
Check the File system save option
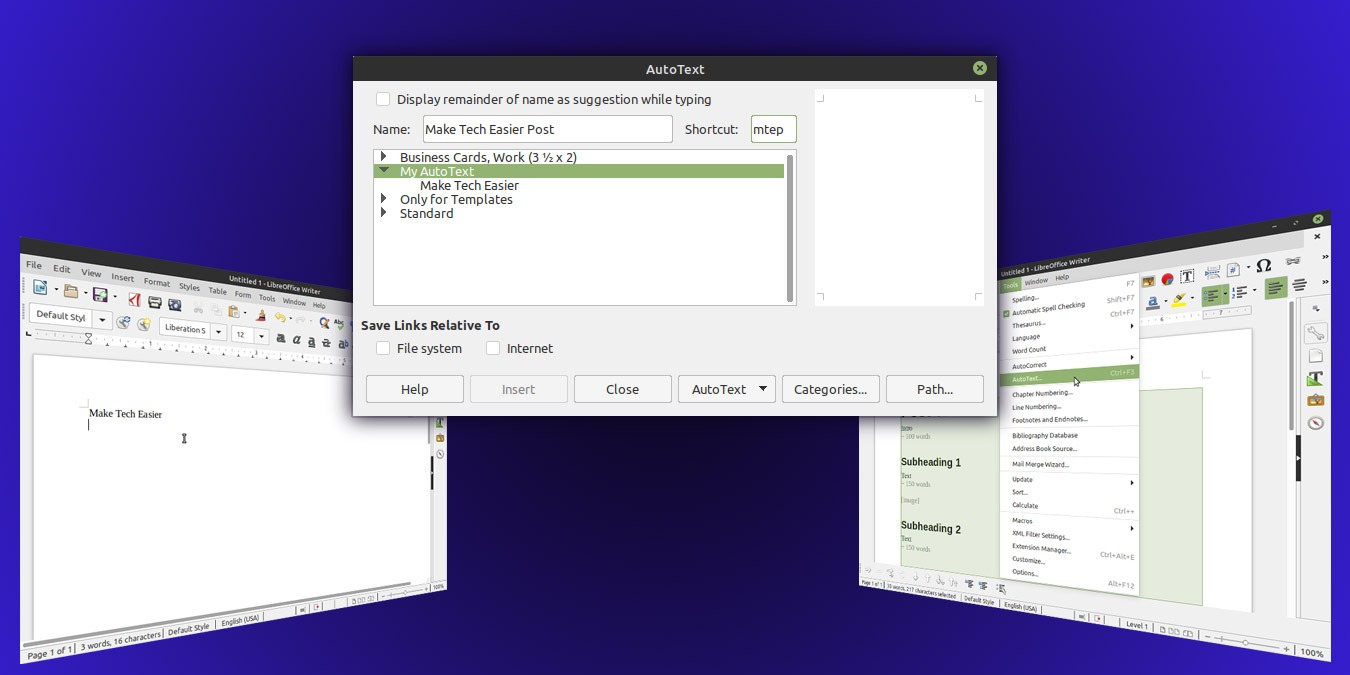click(383, 348)
